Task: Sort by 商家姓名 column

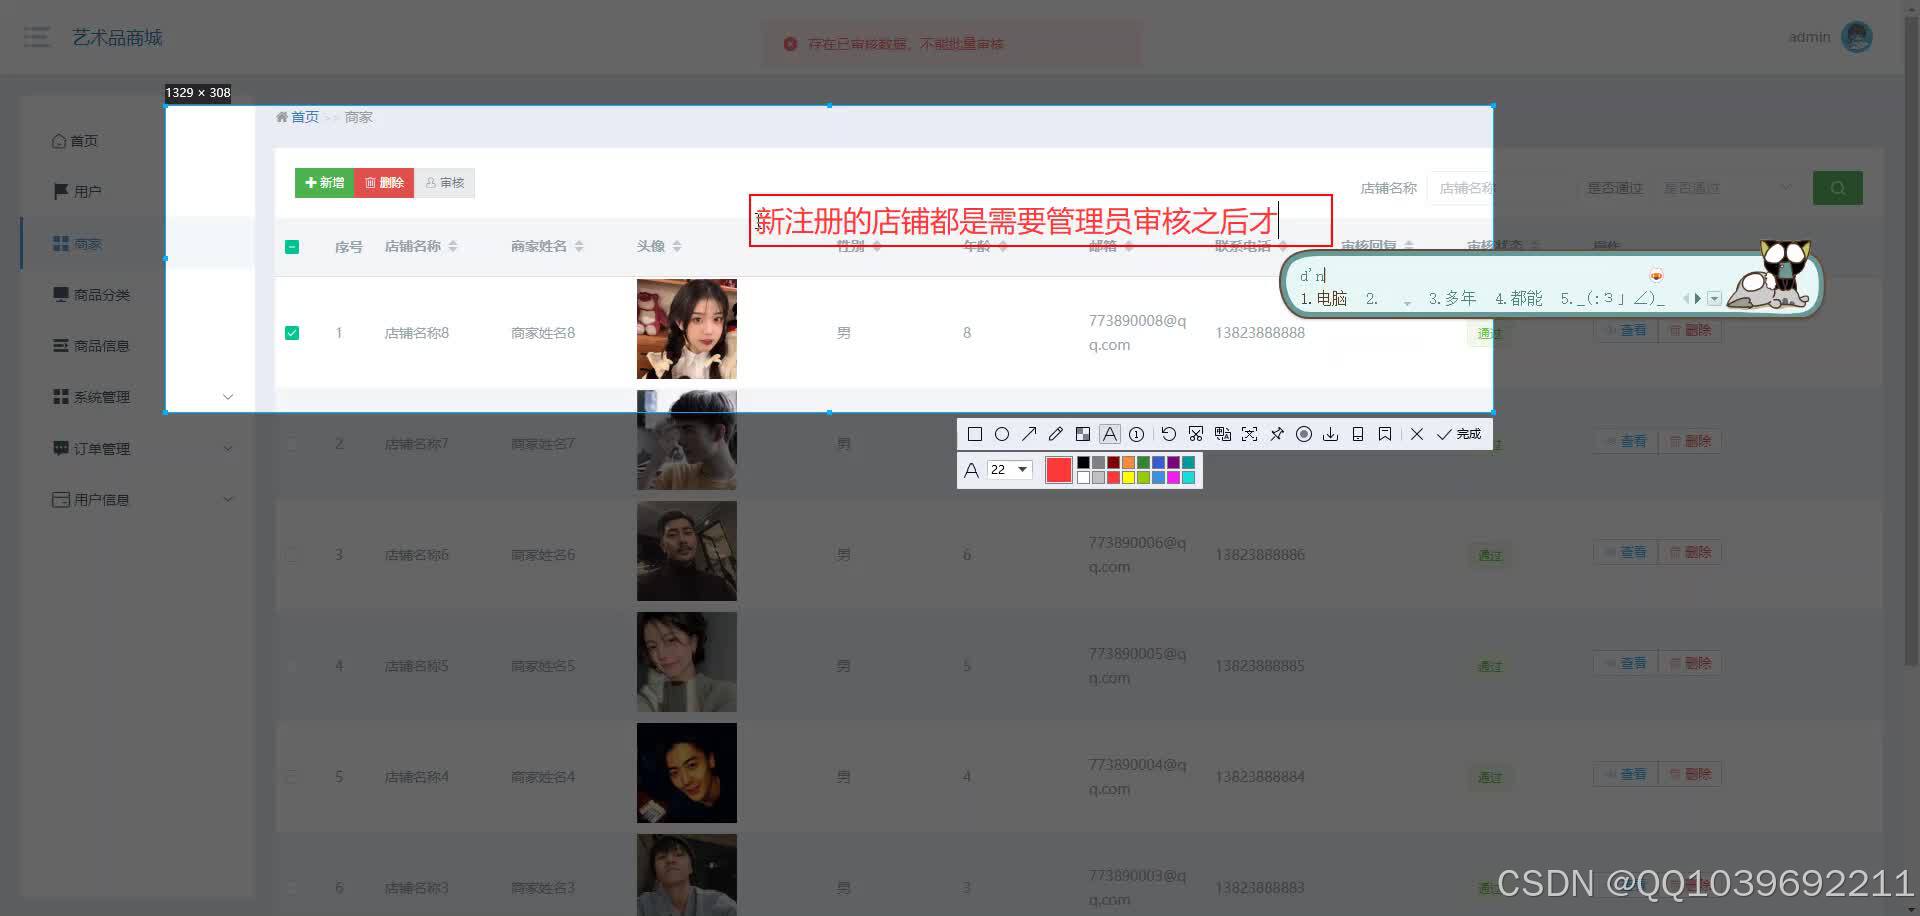Action: coord(579,246)
